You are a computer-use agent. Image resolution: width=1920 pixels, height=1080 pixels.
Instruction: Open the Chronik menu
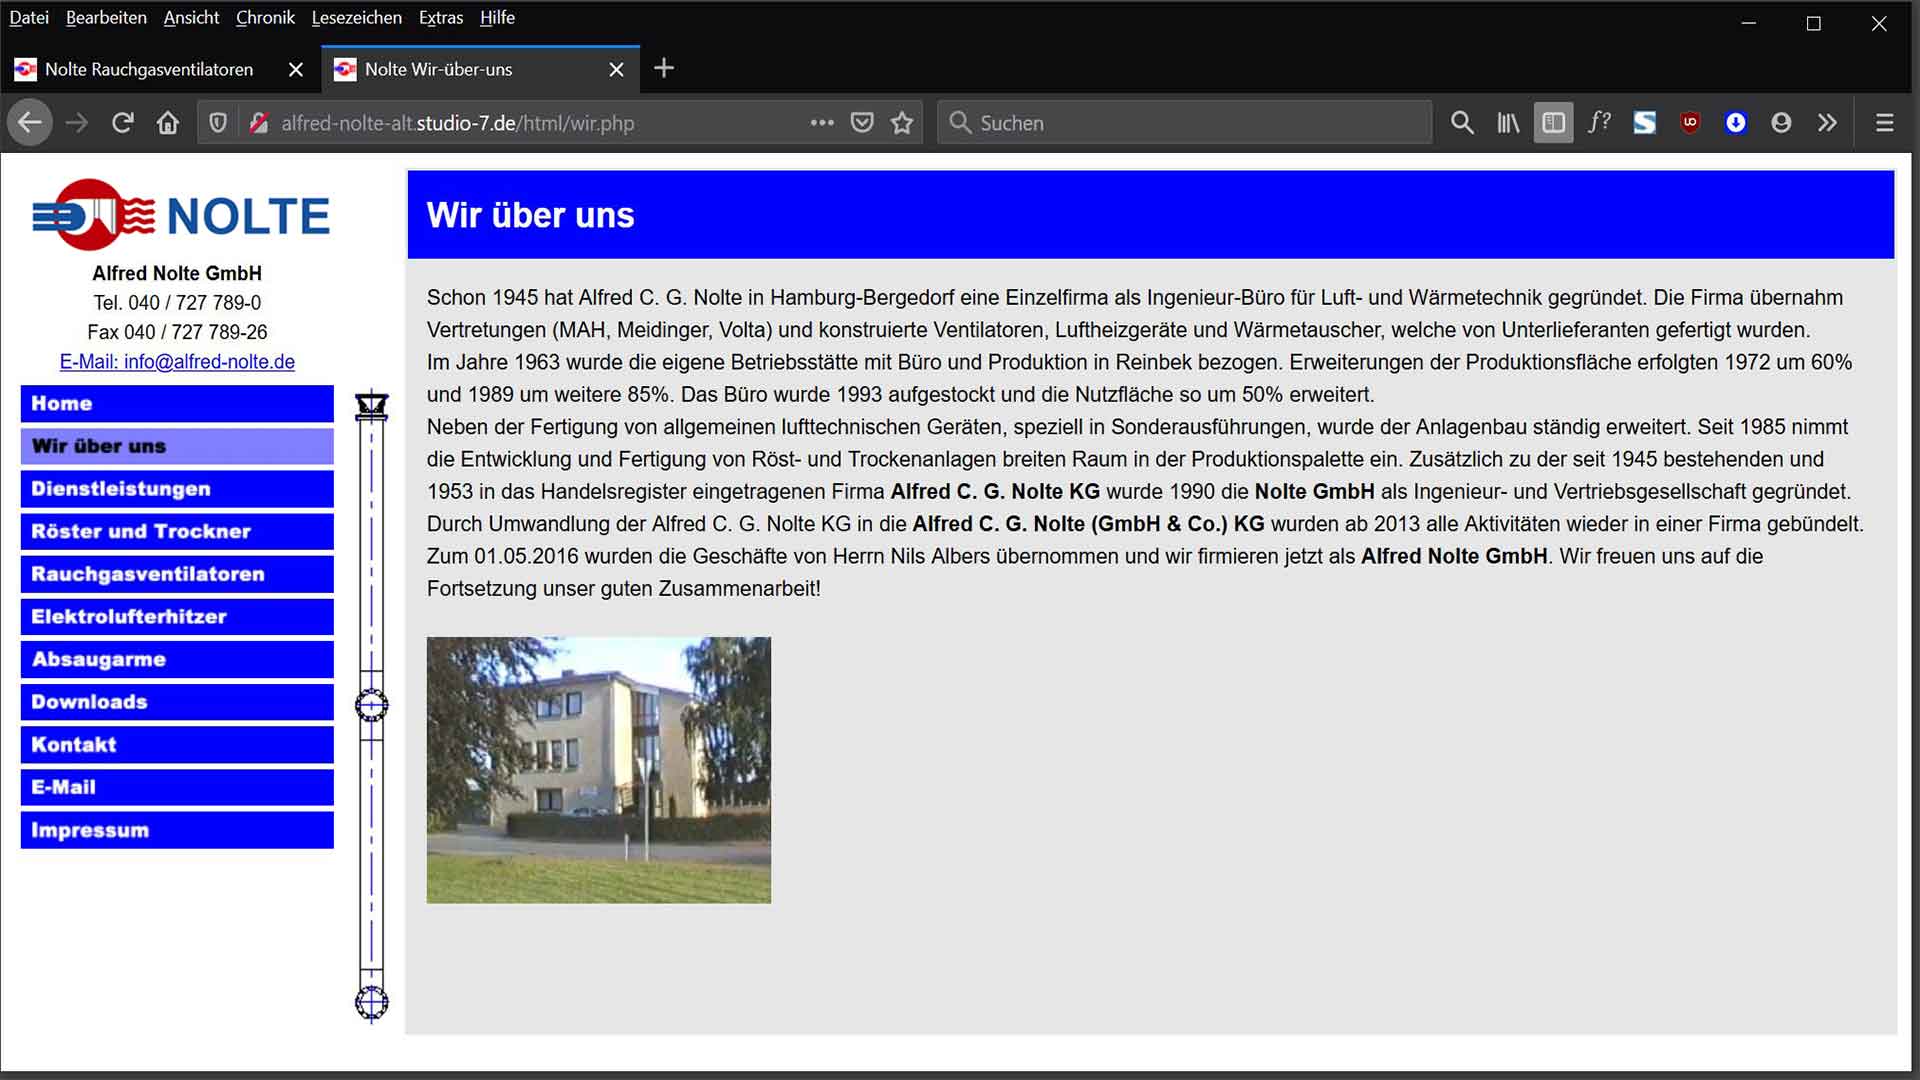point(265,18)
